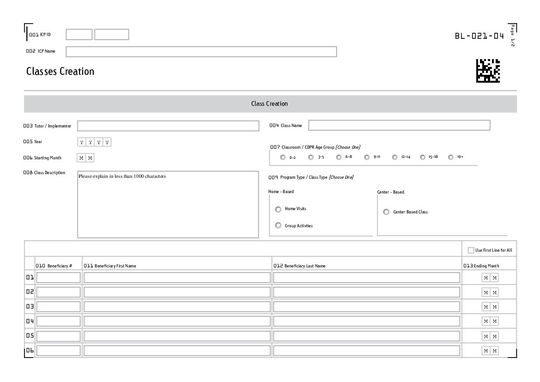Click Beneficiary Last Name field in row 05
Image resolution: width=540 pixels, height=382 pixels.
click(366, 336)
